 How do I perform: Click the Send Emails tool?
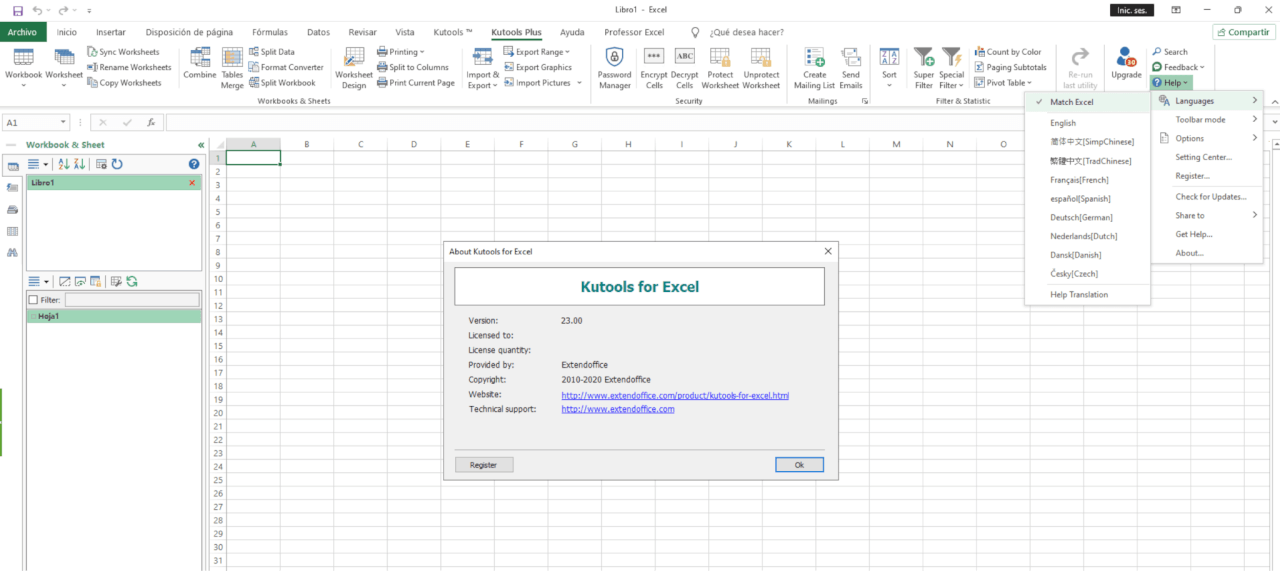click(x=851, y=67)
